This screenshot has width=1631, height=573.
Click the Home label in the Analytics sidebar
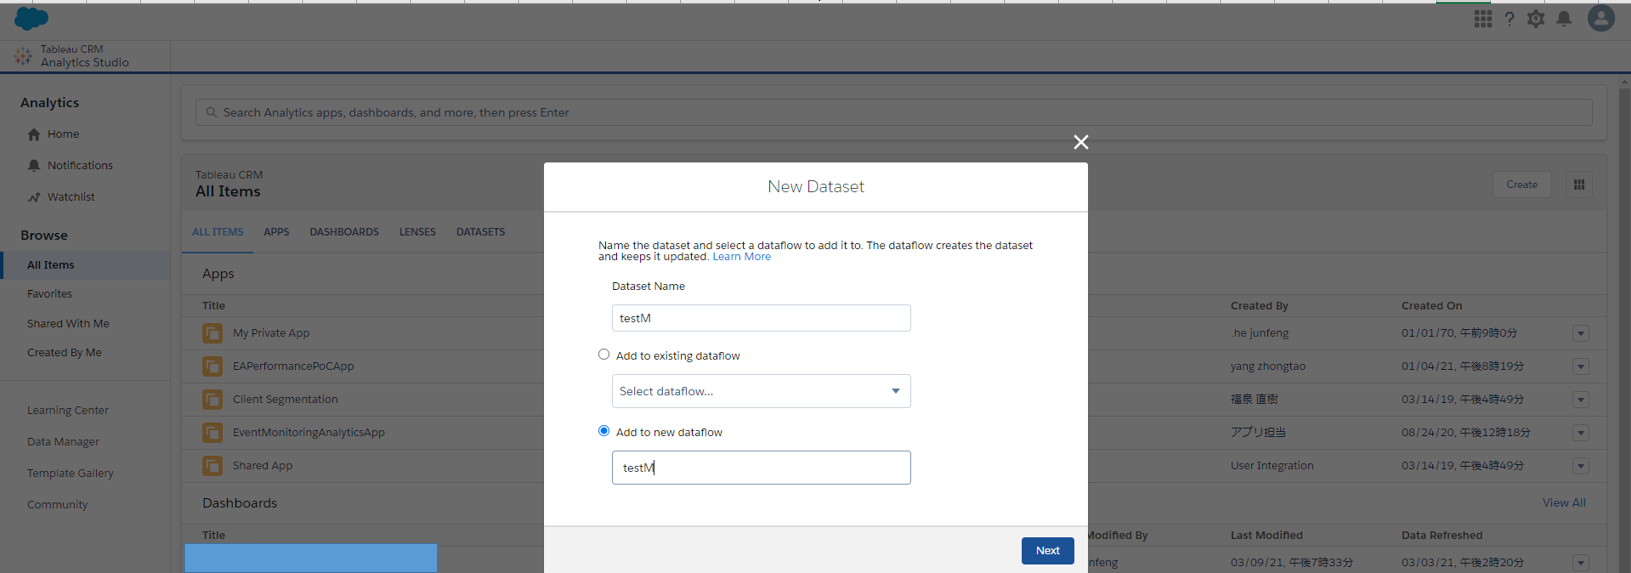63,134
